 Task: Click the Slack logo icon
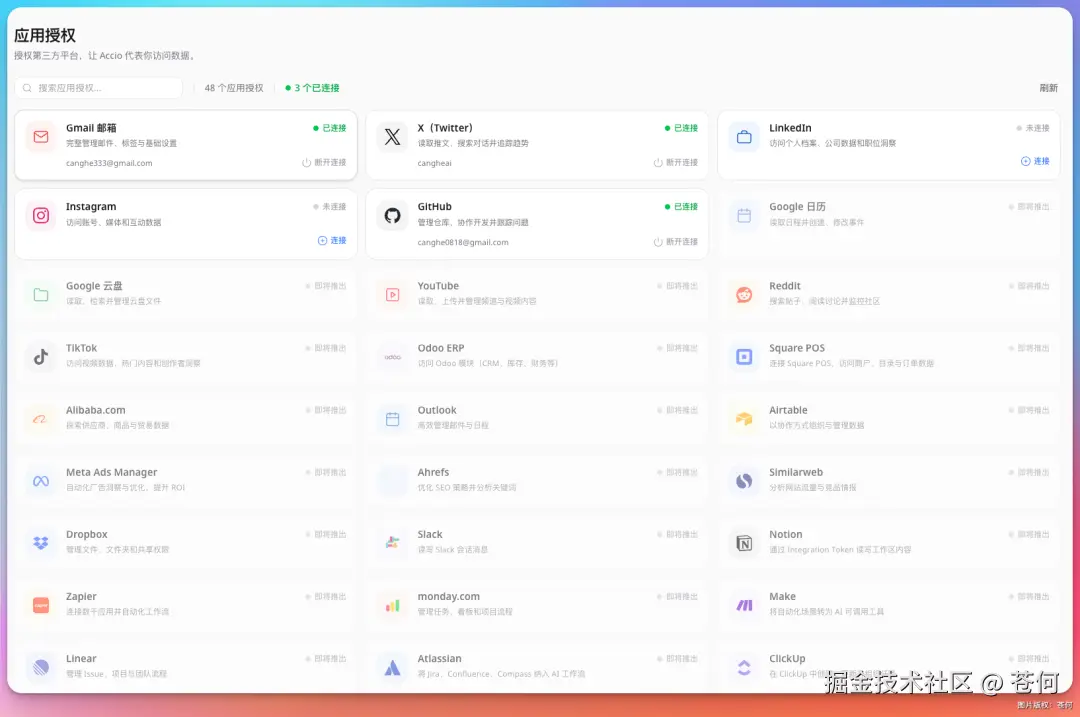point(393,543)
